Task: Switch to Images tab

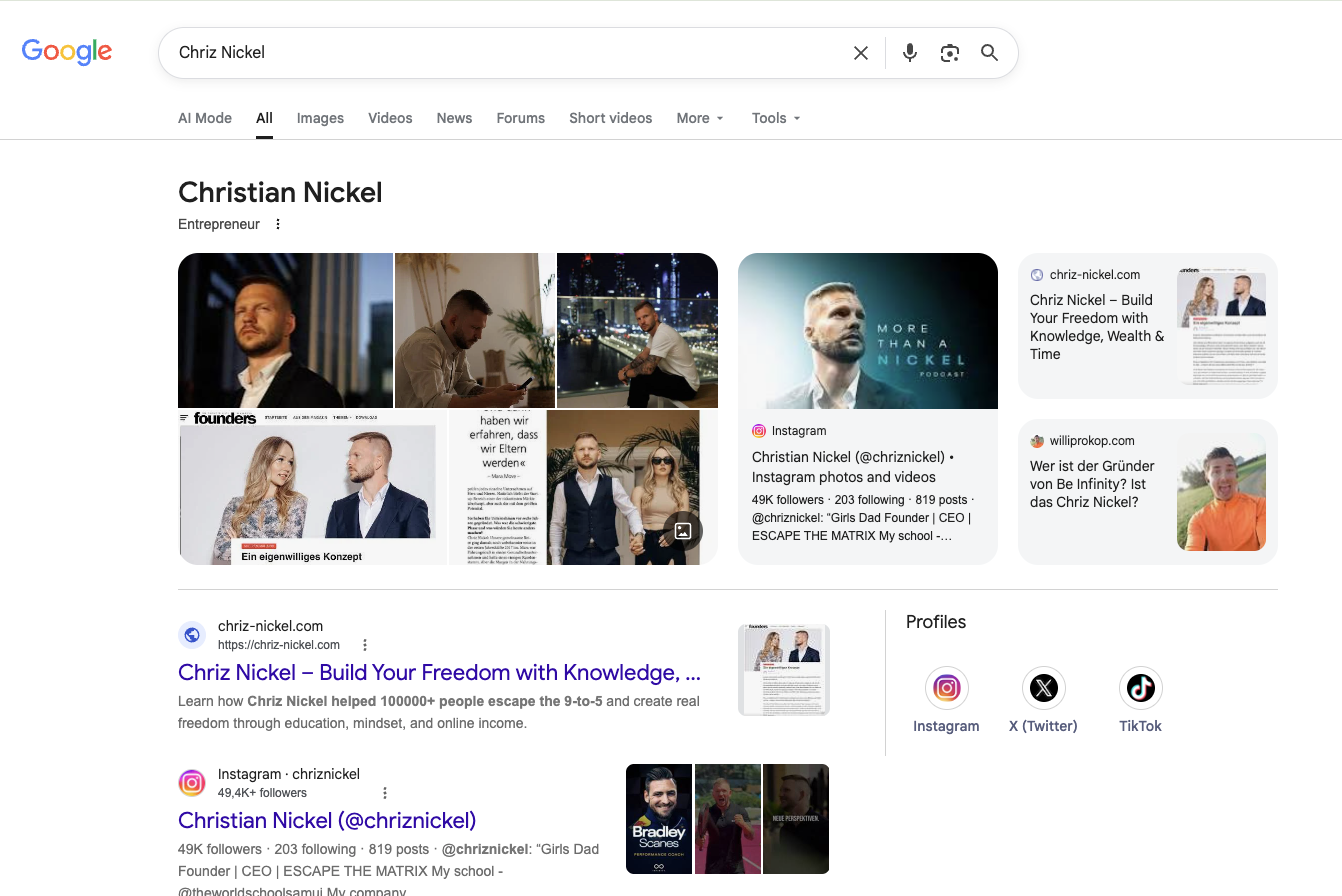Action: (x=320, y=118)
